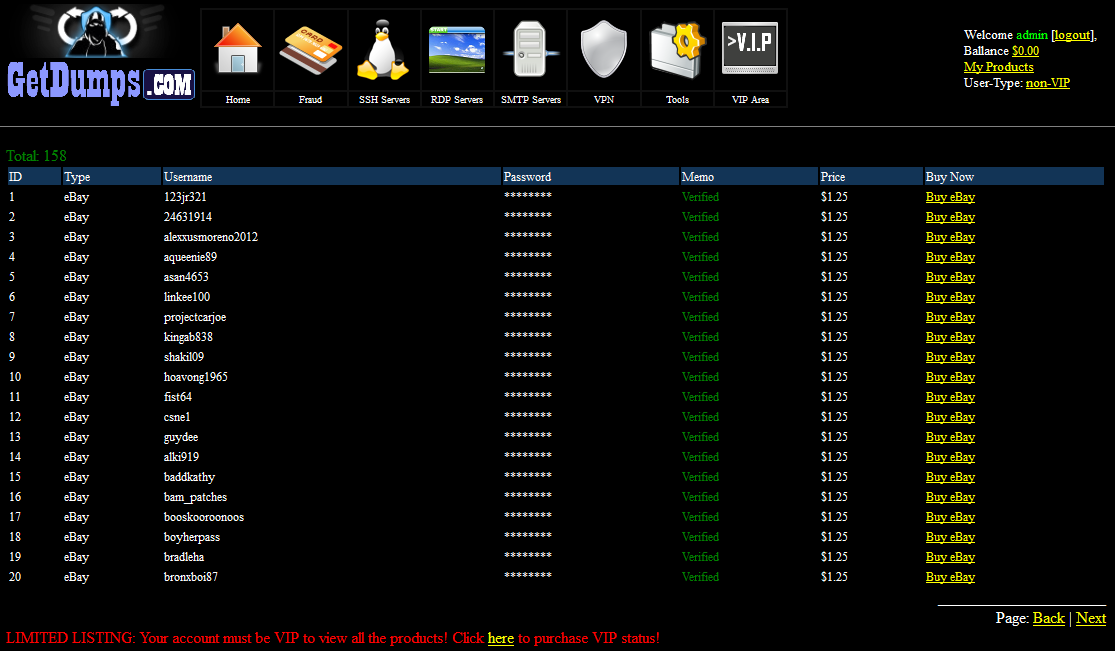Click the ID cell reading 15
The image size is (1115, 651).
[15, 477]
